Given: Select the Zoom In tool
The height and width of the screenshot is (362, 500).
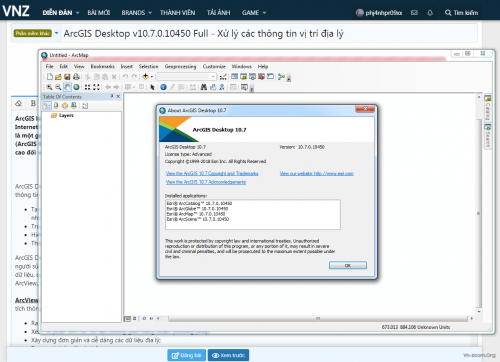Looking at the screenshot, I should tap(49, 87).
